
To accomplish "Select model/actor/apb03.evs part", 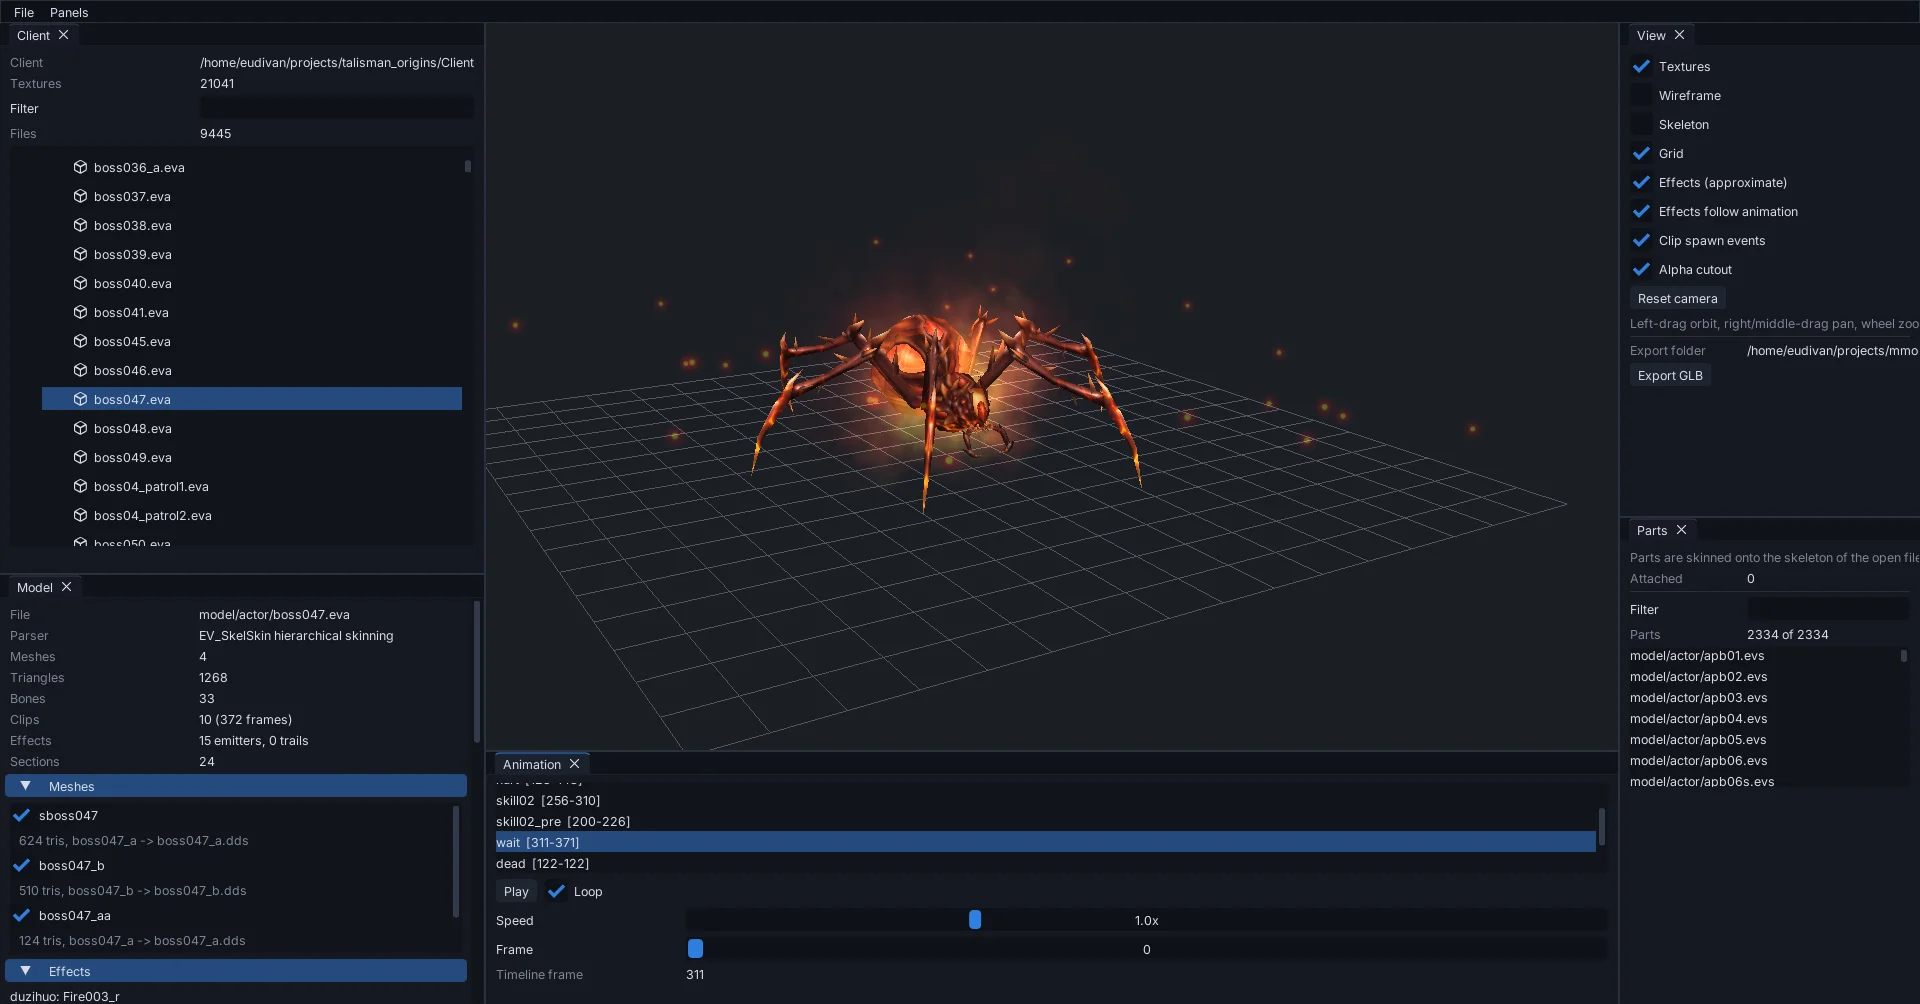I will point(1698,697).
